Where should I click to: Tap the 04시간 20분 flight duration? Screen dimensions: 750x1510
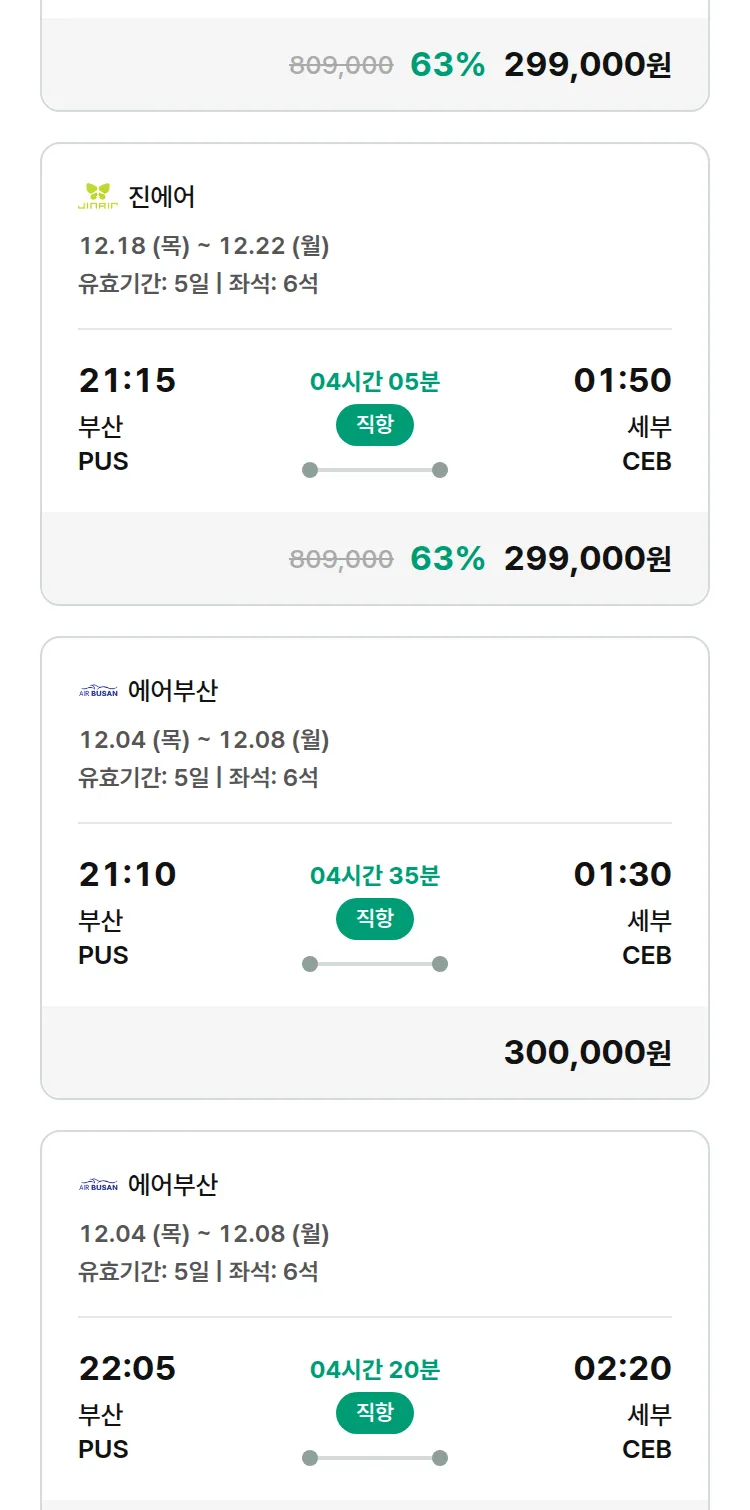(375, 1370)
